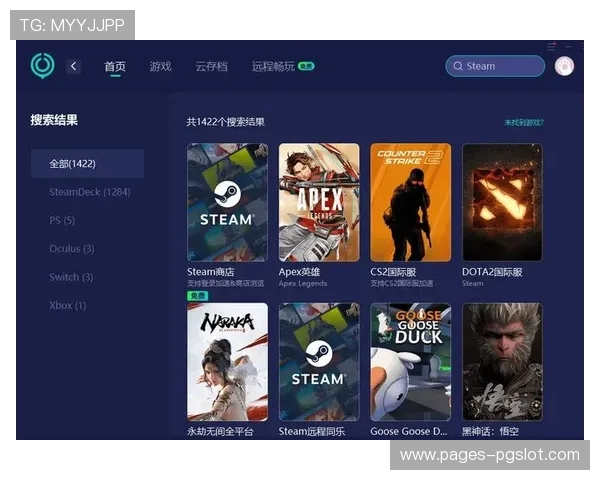Click the CS2国际服 title text
600x480 pixels.
pos(393,272)
